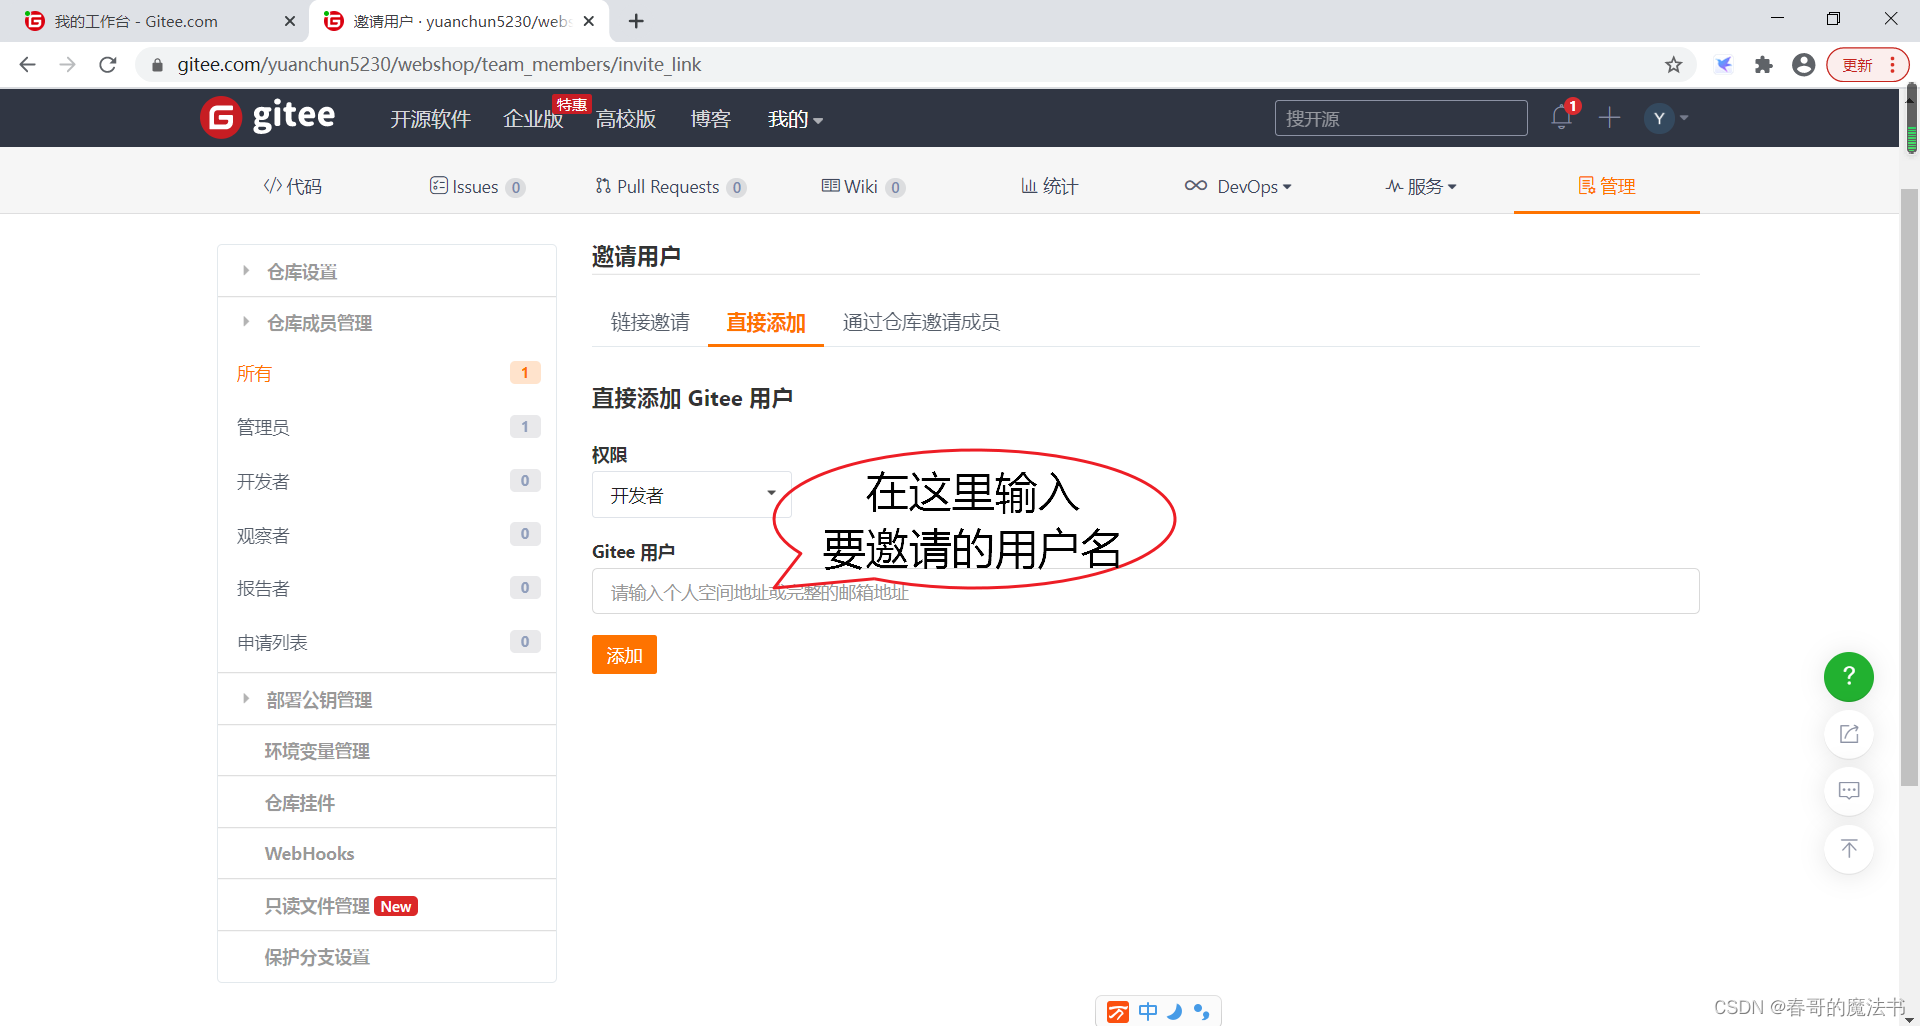Click the Sogou input method logo icon
Screen dimensions: 1920x1026
click(1118, 1012)
